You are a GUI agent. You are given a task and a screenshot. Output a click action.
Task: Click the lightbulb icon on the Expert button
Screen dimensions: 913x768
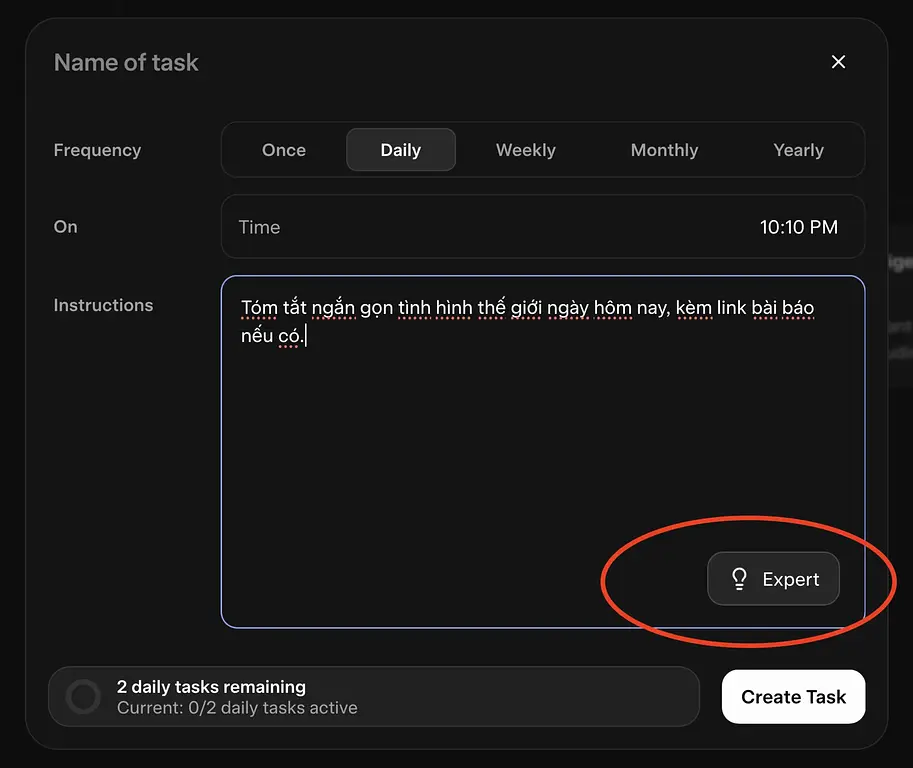[738, 578]
